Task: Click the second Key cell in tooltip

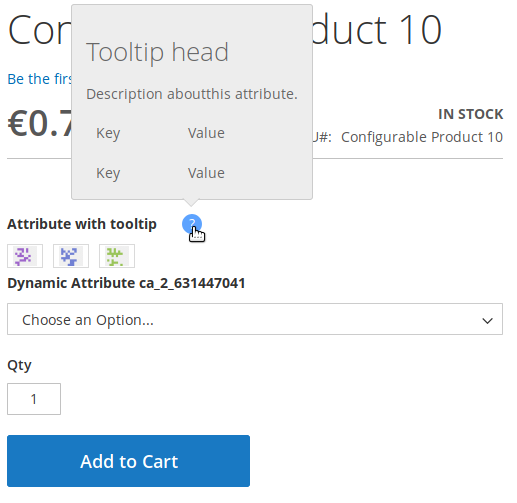Action: (108, 173)
